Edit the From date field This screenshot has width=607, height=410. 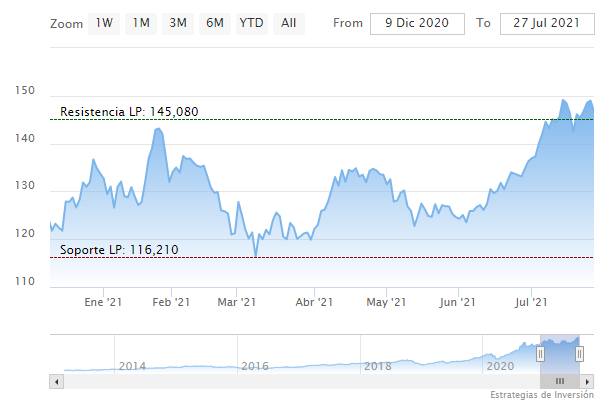coord(417,22)
